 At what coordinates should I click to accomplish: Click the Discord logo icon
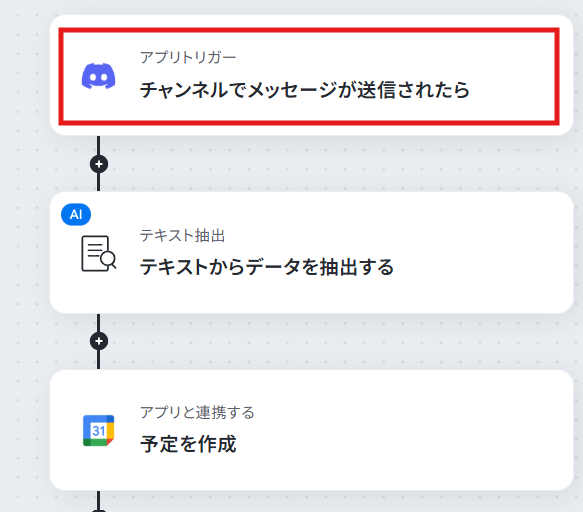(99, 76)
